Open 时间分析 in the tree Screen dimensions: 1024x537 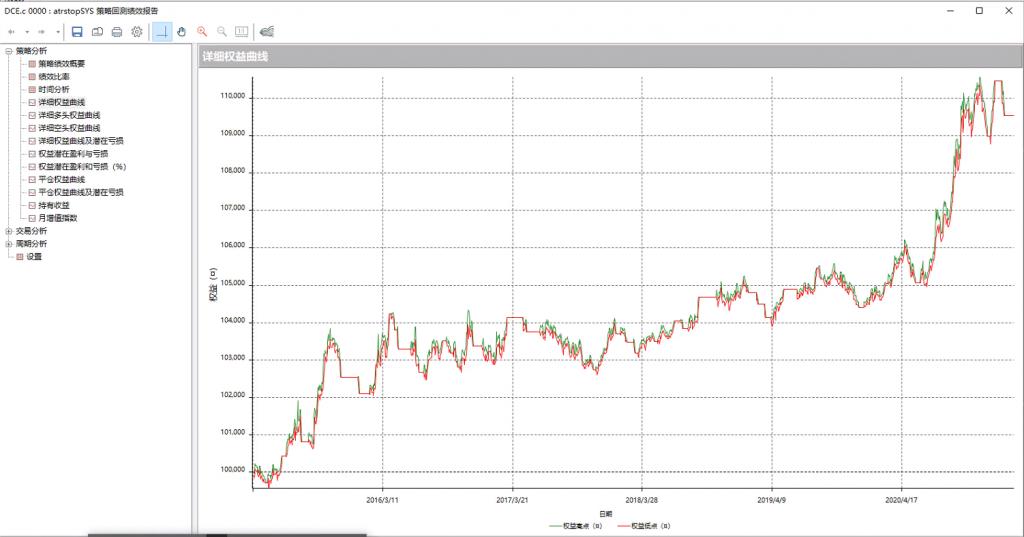point(54,90)
